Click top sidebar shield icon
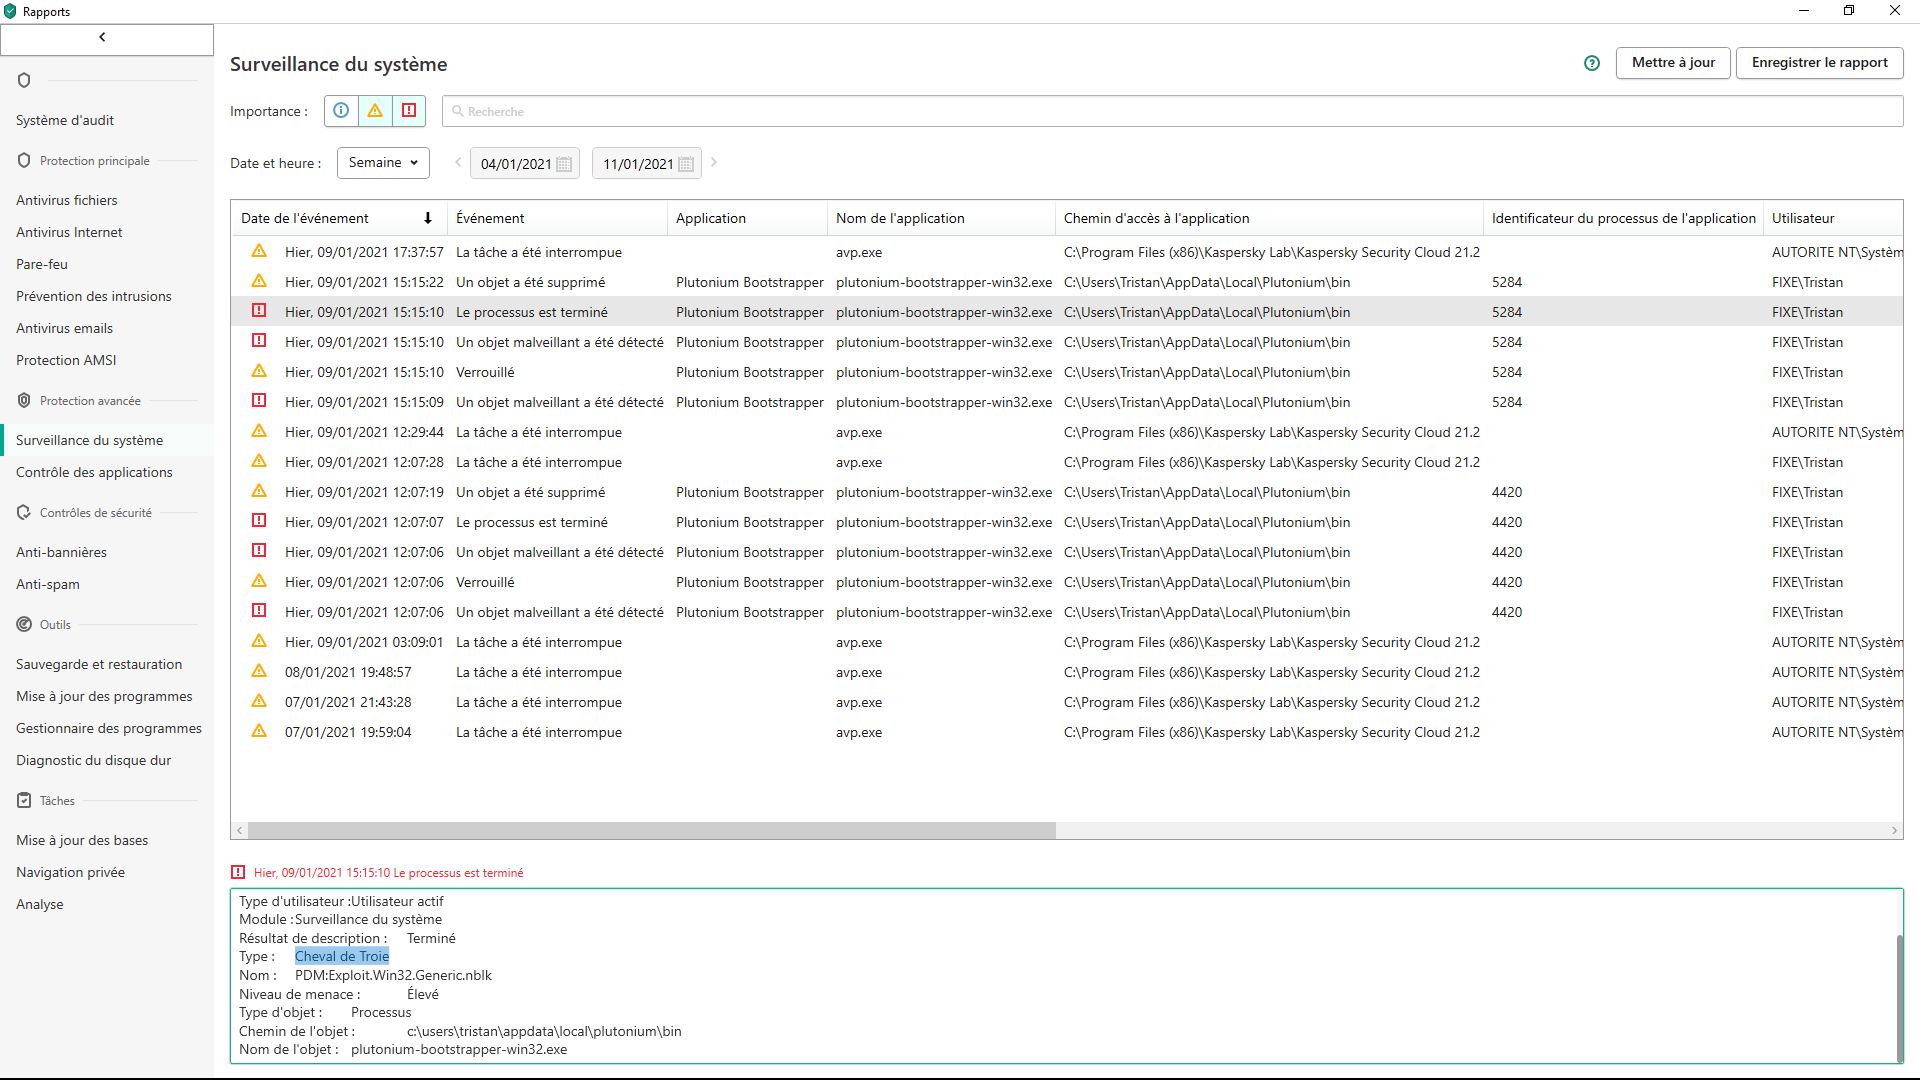The height and width of the screenshot is (1080, 1920). pos(24,80)
